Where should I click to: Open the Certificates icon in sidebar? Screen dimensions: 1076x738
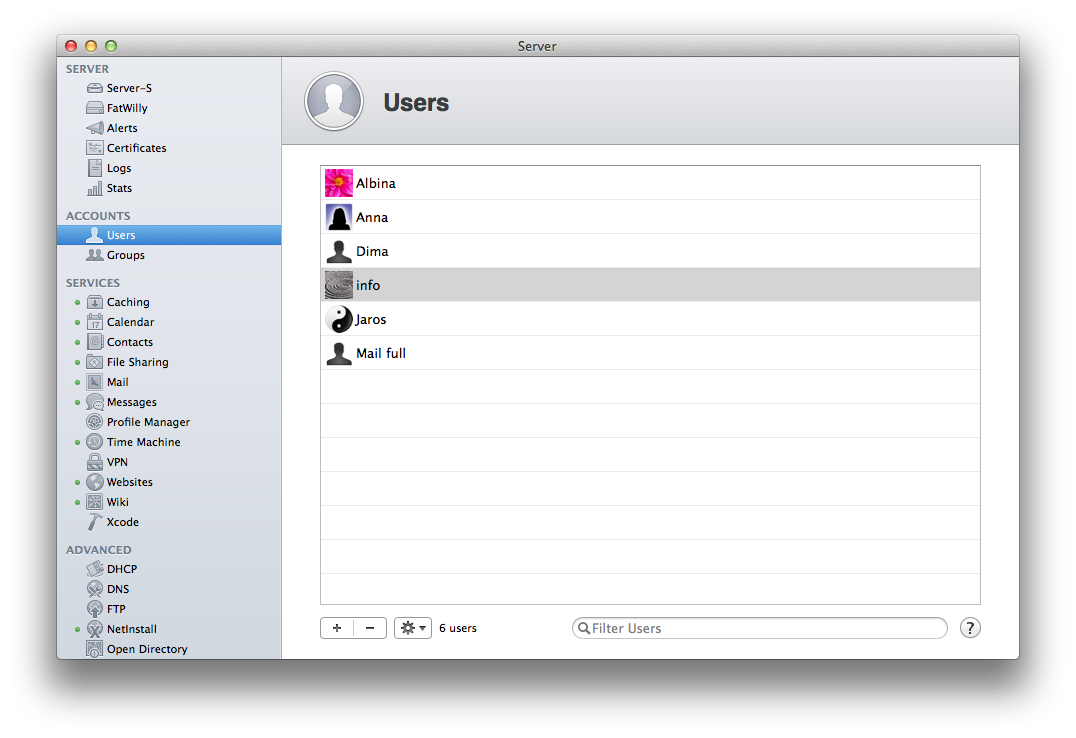click(x=95, y=148)
